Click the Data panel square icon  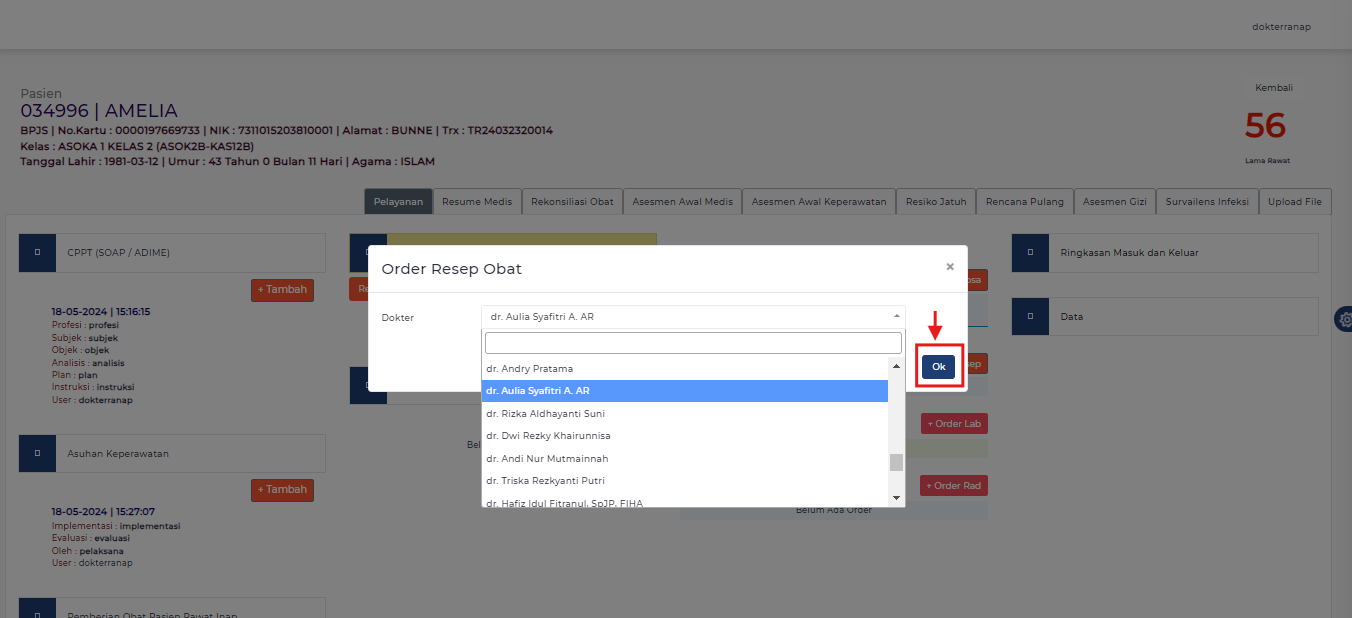[x=1030, y=317]
